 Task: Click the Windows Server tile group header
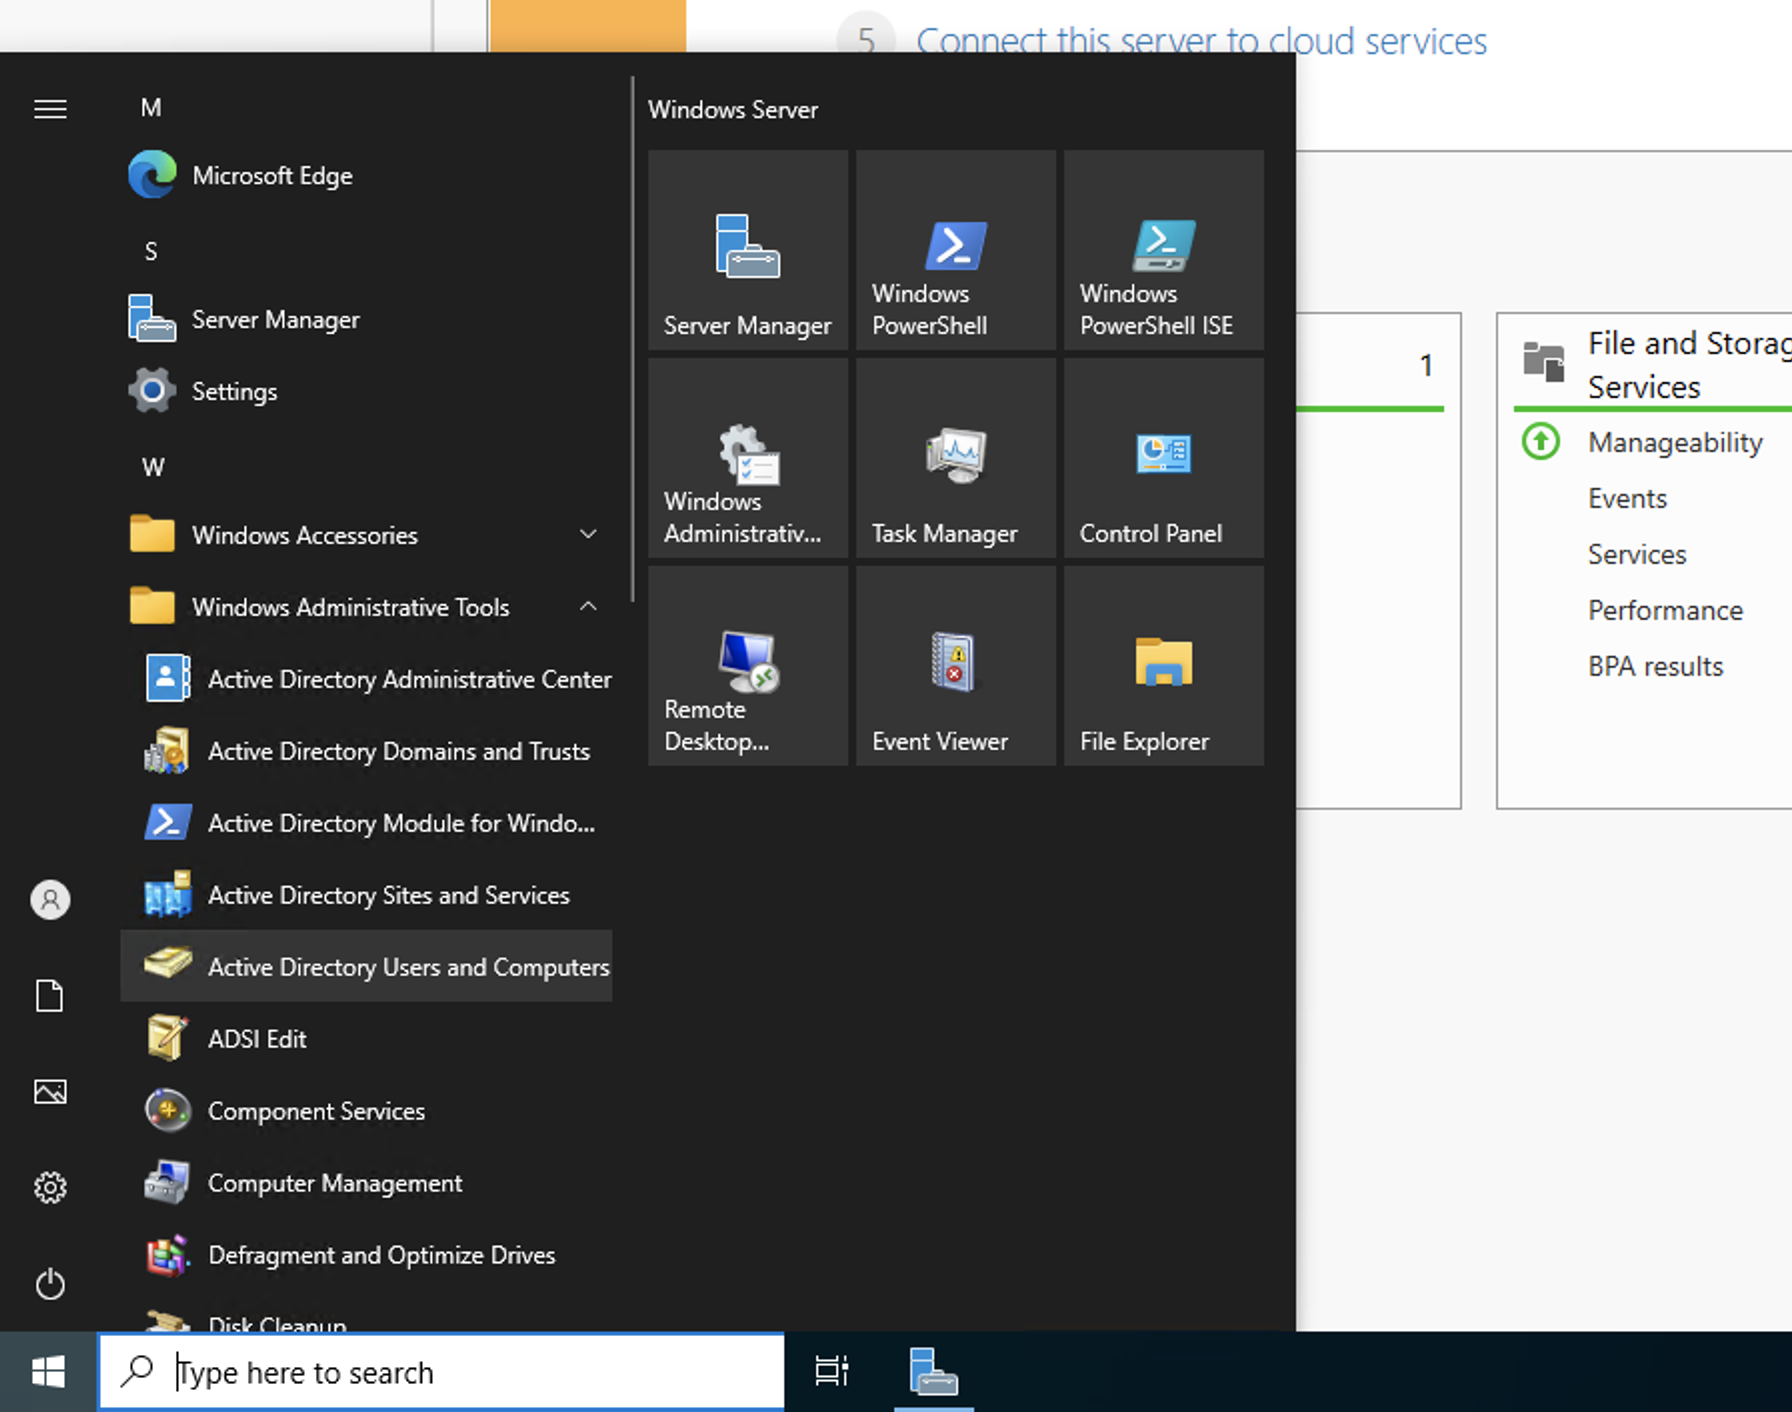pyautogui.click(x=733, y=110)
